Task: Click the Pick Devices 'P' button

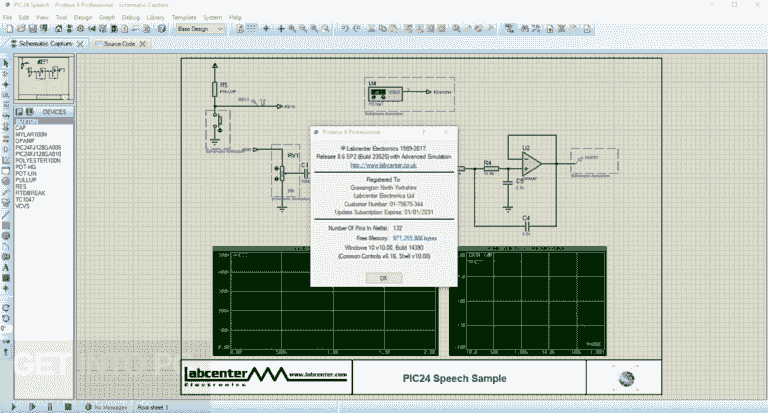Action: pos(19,112)
